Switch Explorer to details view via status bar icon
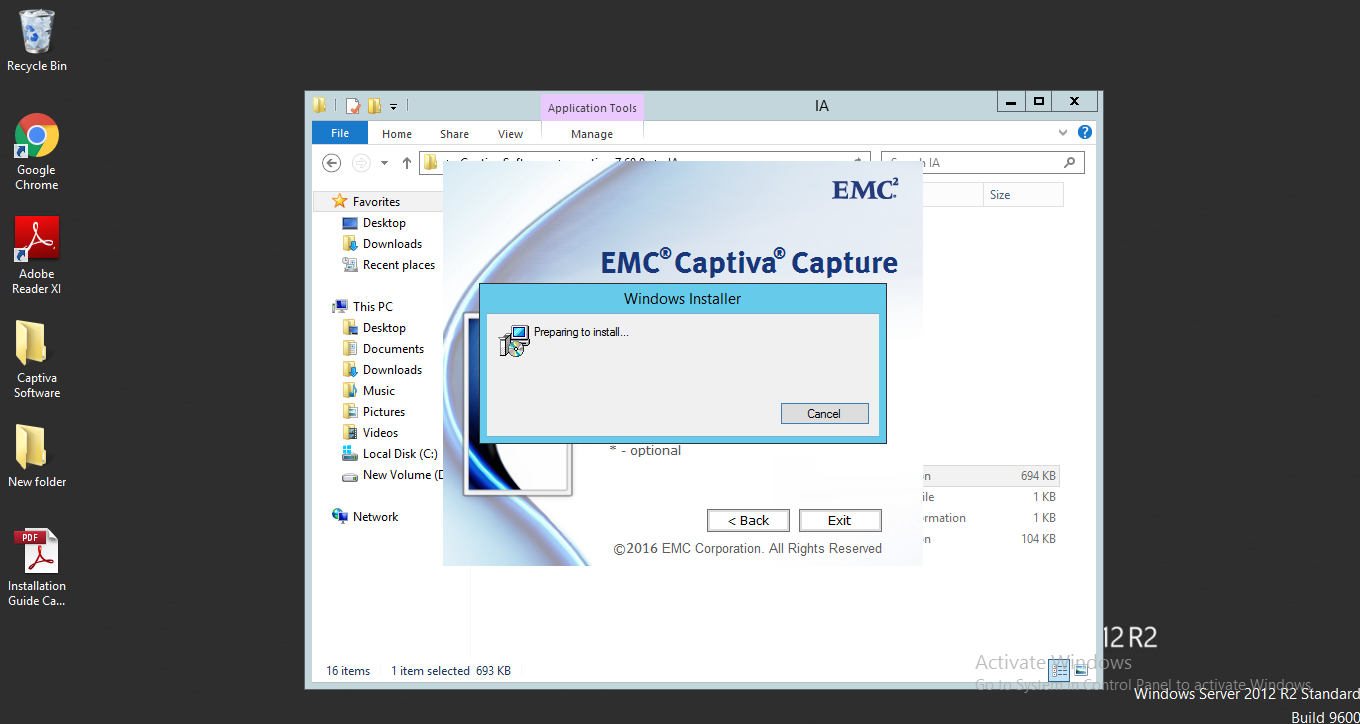Image resolution: width=1360 pixels, height=724 pixels. [x=1060, y=671]
